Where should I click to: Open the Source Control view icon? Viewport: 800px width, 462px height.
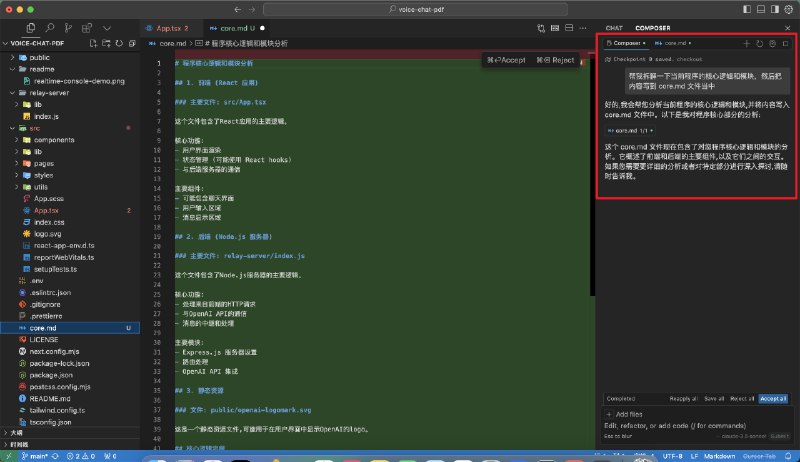pyautogui.click(x=68, y=28)
